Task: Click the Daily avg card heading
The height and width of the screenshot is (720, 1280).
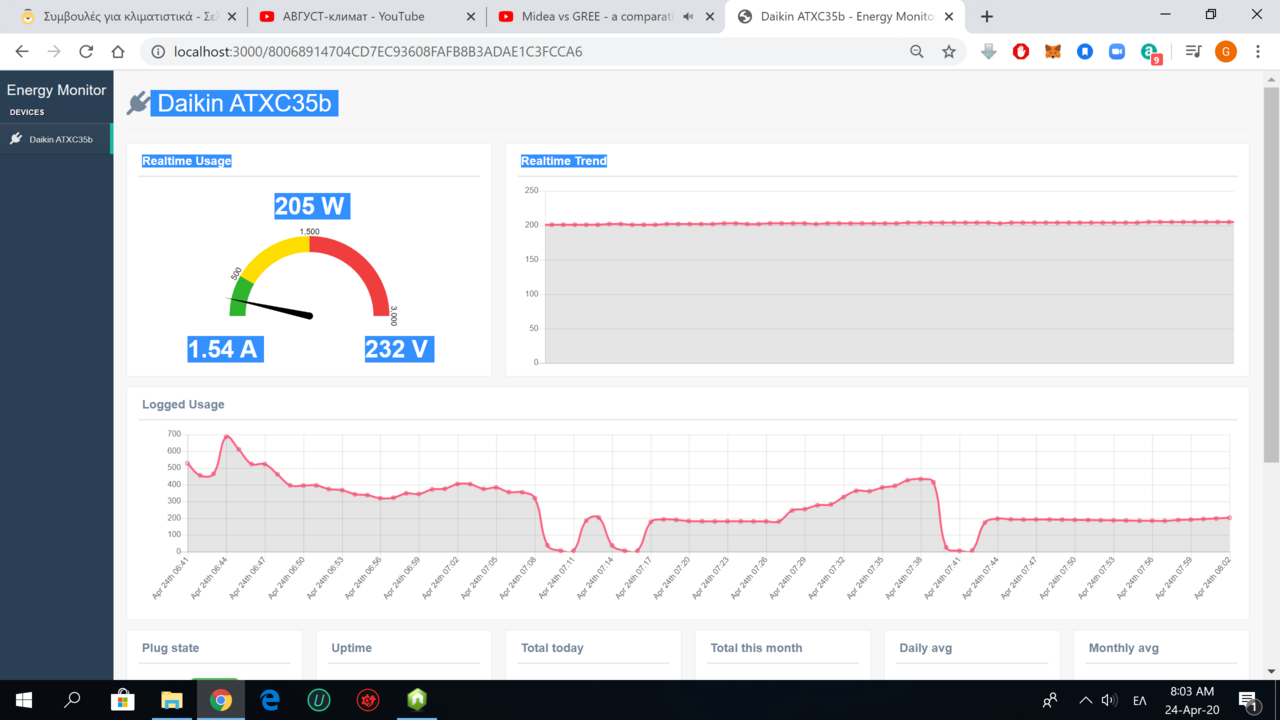Action: (x=926, y=648)
